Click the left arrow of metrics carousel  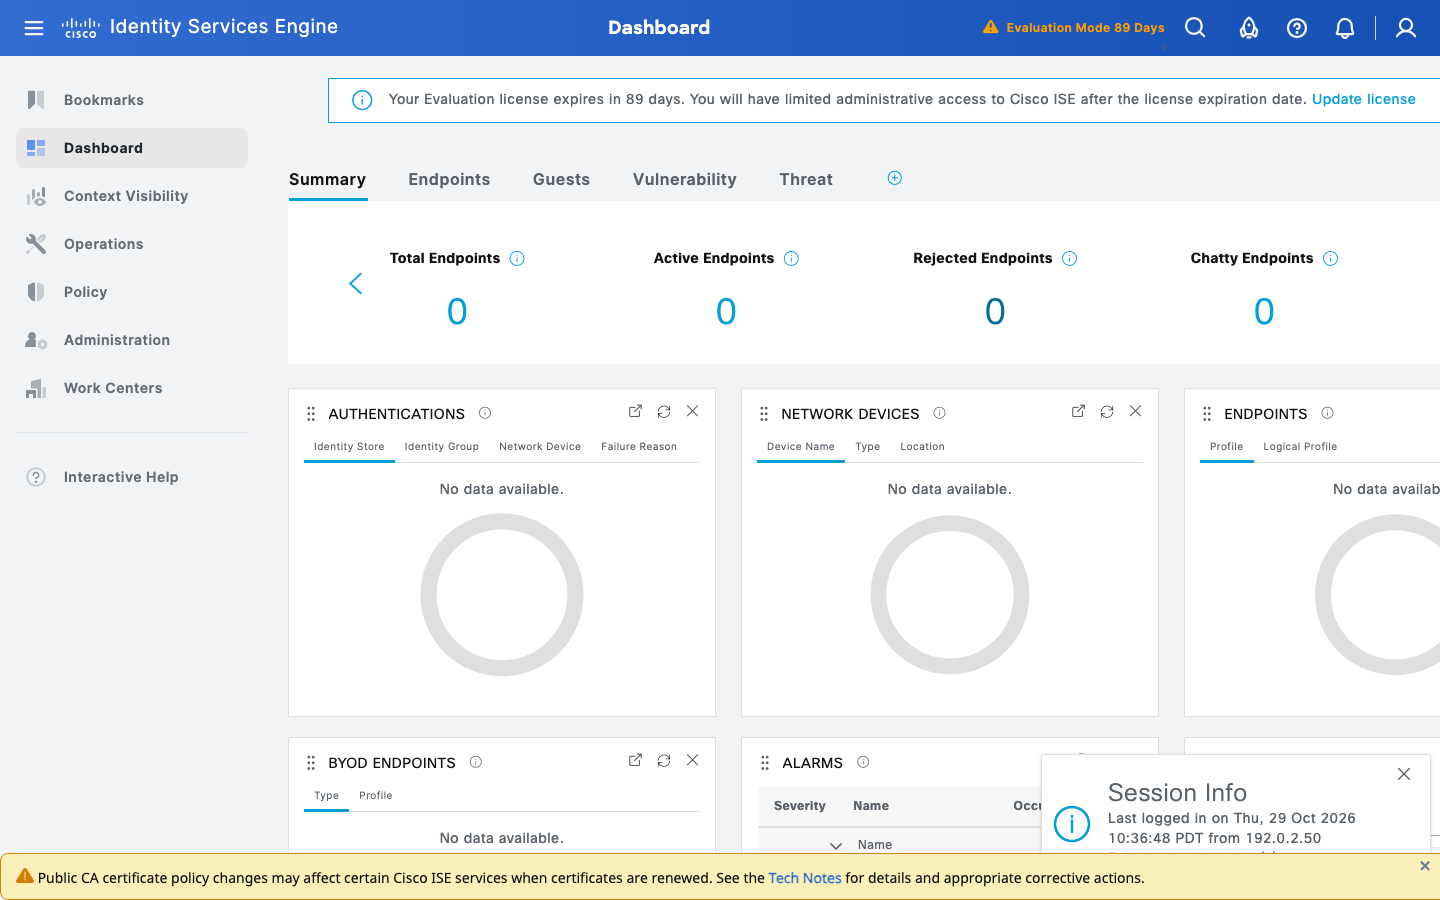pos(356,283)
